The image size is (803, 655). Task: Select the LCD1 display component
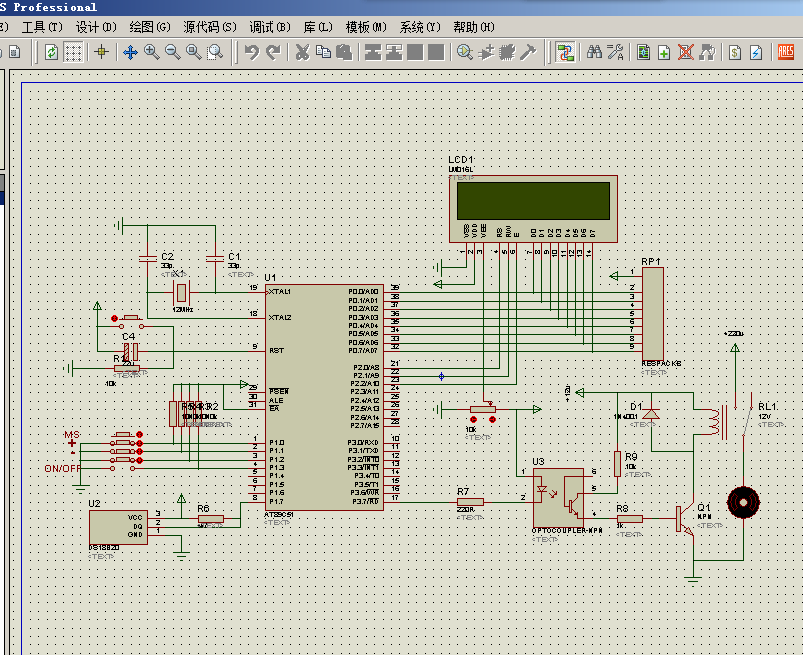point(533,208)
